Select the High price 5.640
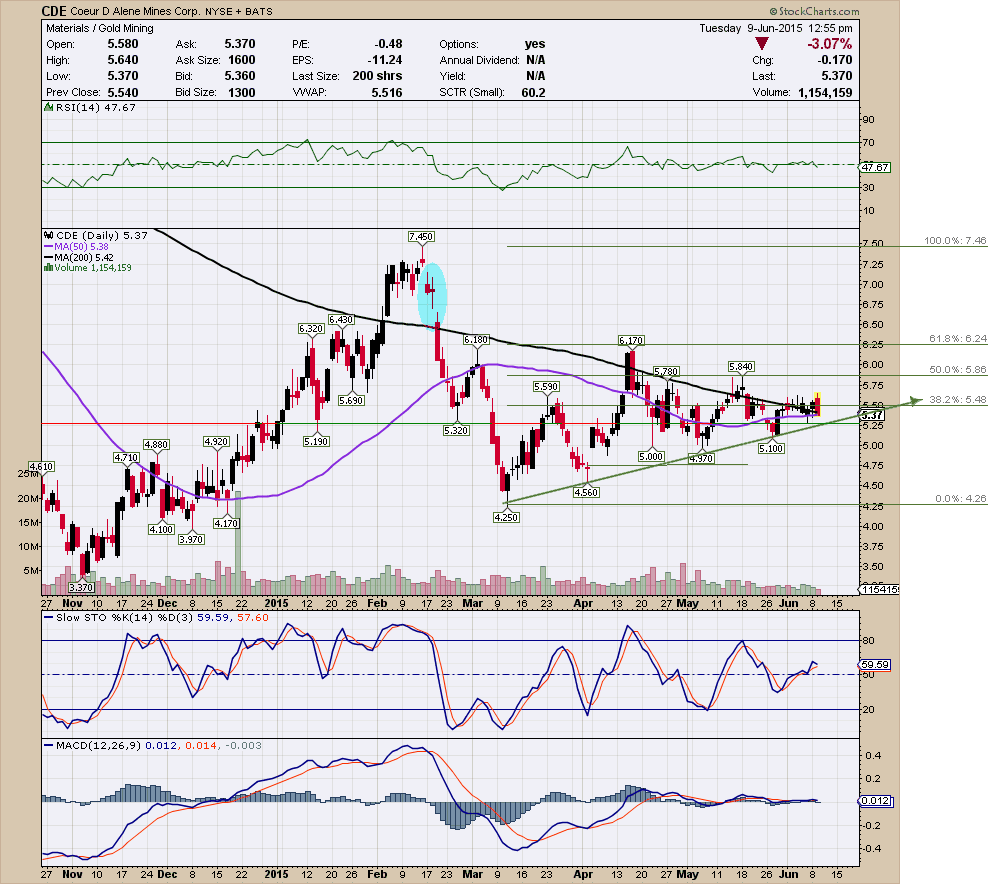1000x884 pixels. point(122,60)
